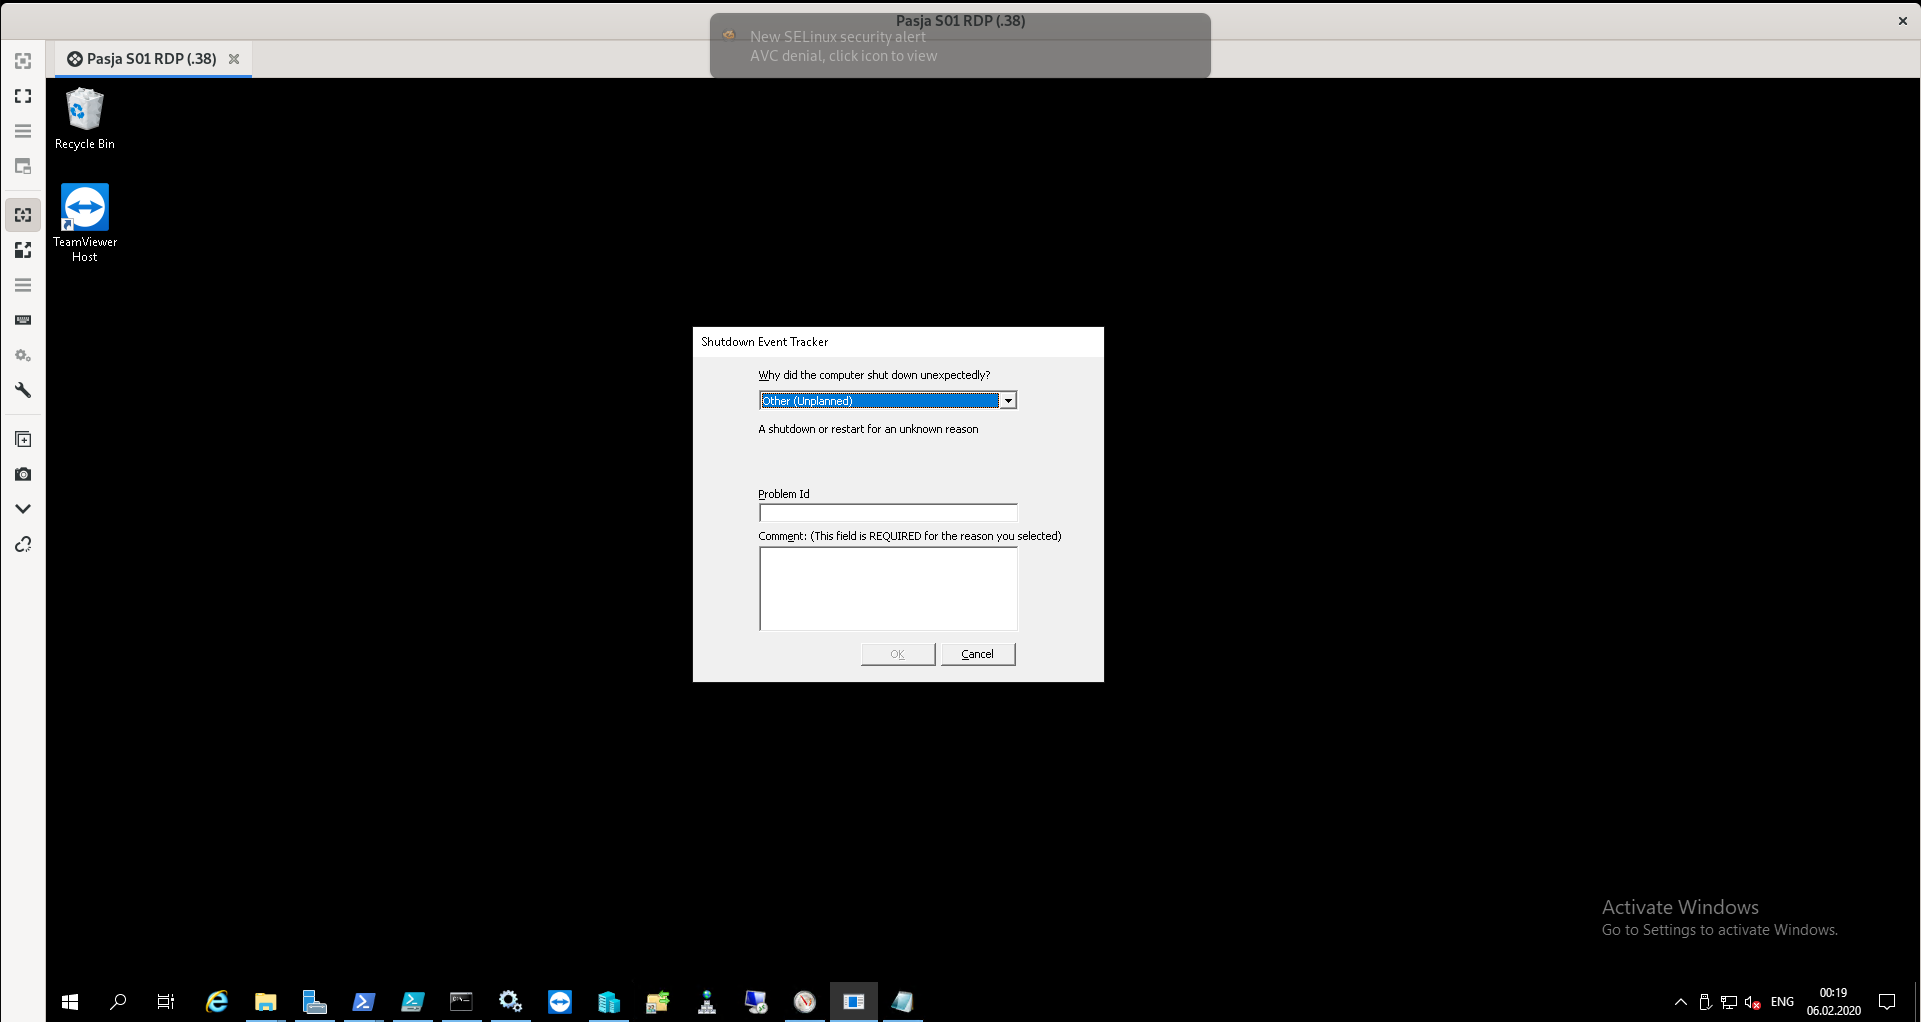Disconnect the session with the broken link icon
The image size is (1921, 1022).
[23, 544]
